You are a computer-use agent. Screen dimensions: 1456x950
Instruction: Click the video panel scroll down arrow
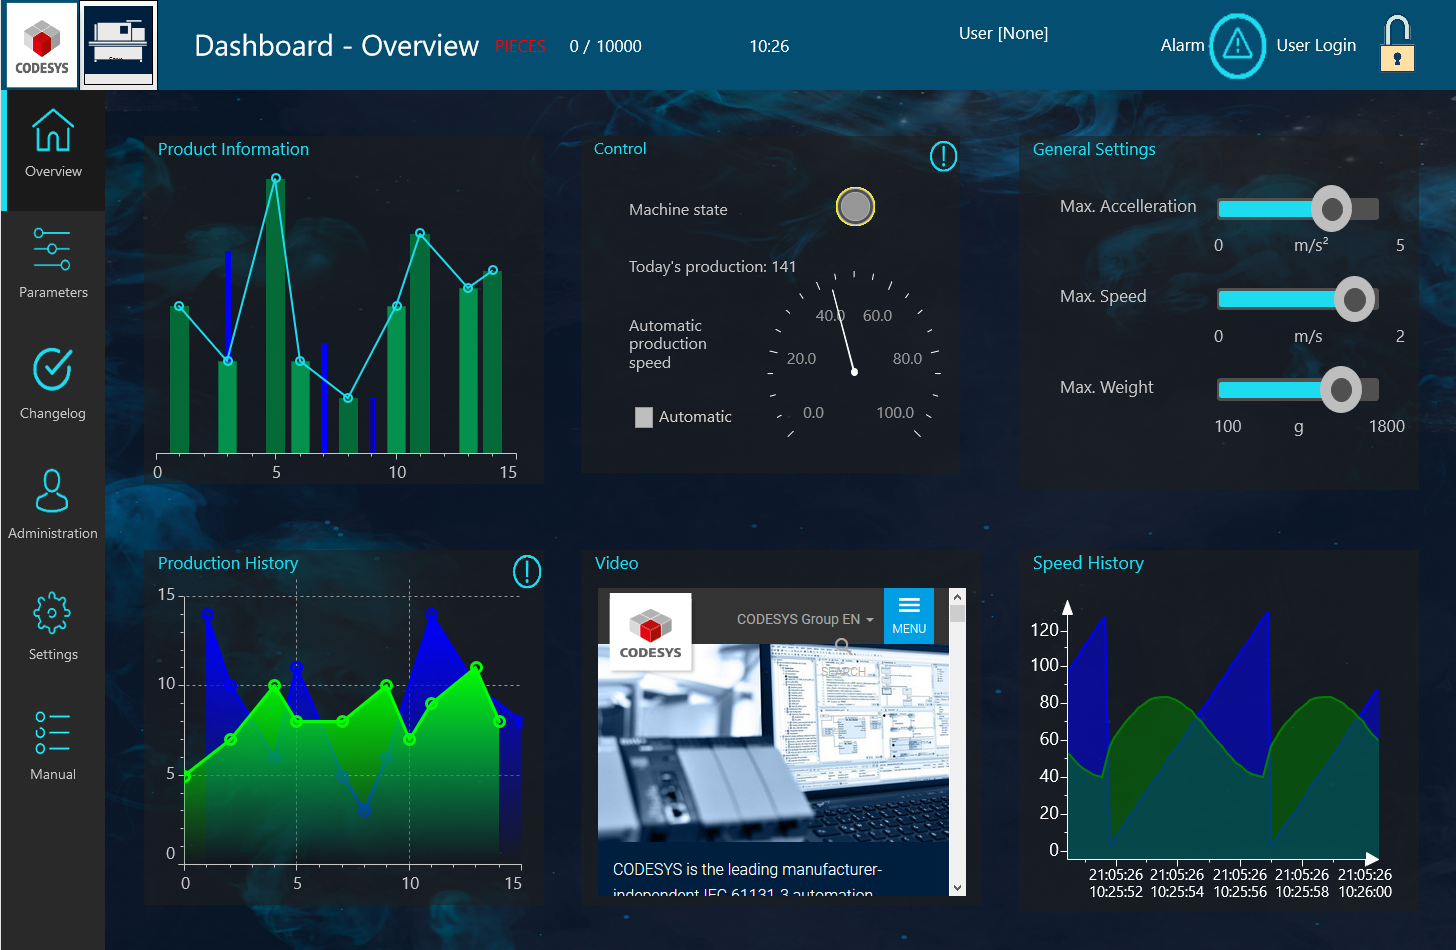[x=957, y=887]
